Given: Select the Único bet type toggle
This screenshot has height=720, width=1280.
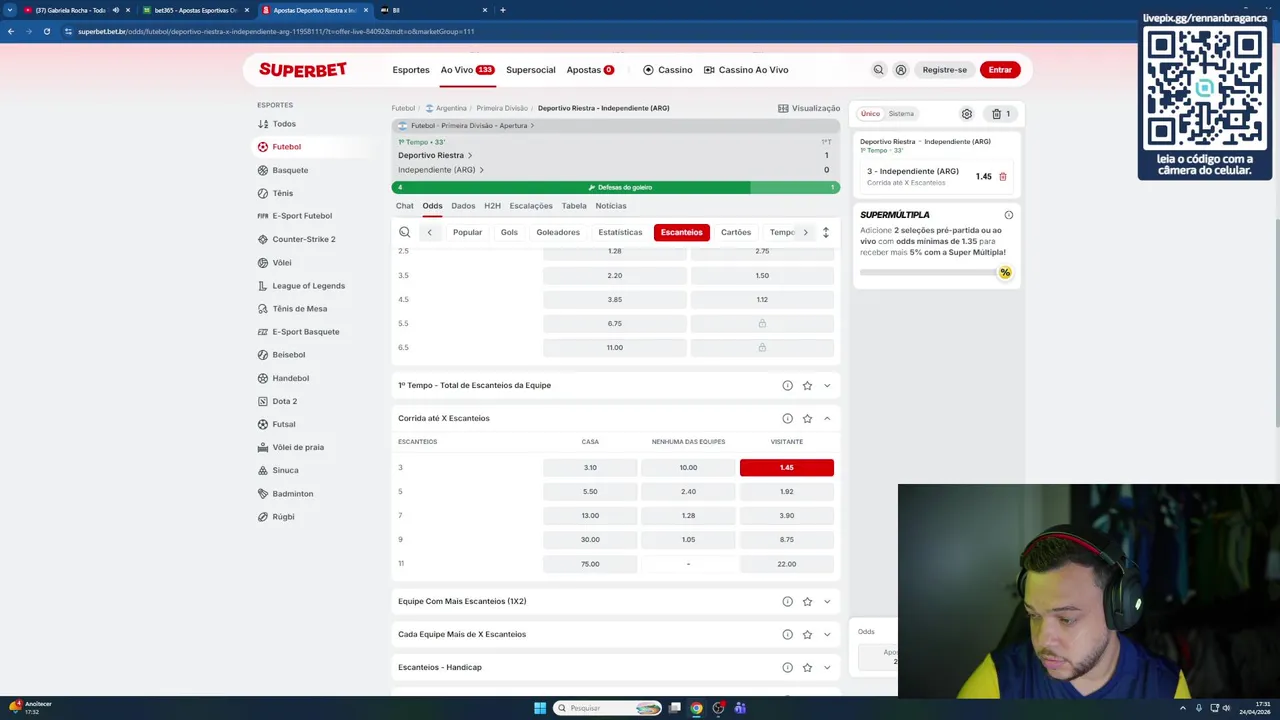Looking at the screenshot, I should (x=870, y=114).
